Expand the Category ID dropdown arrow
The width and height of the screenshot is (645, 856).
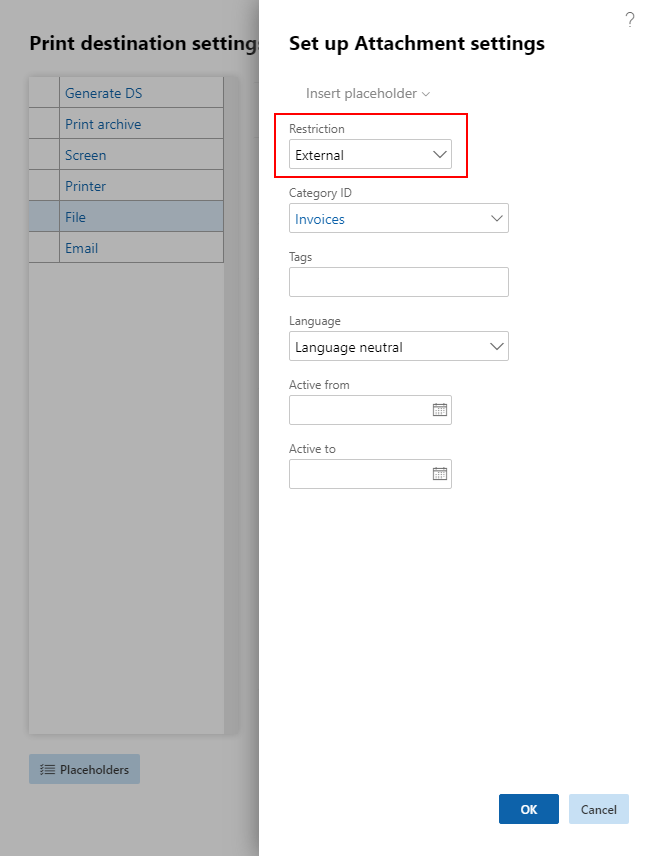(x=496, y=218)
